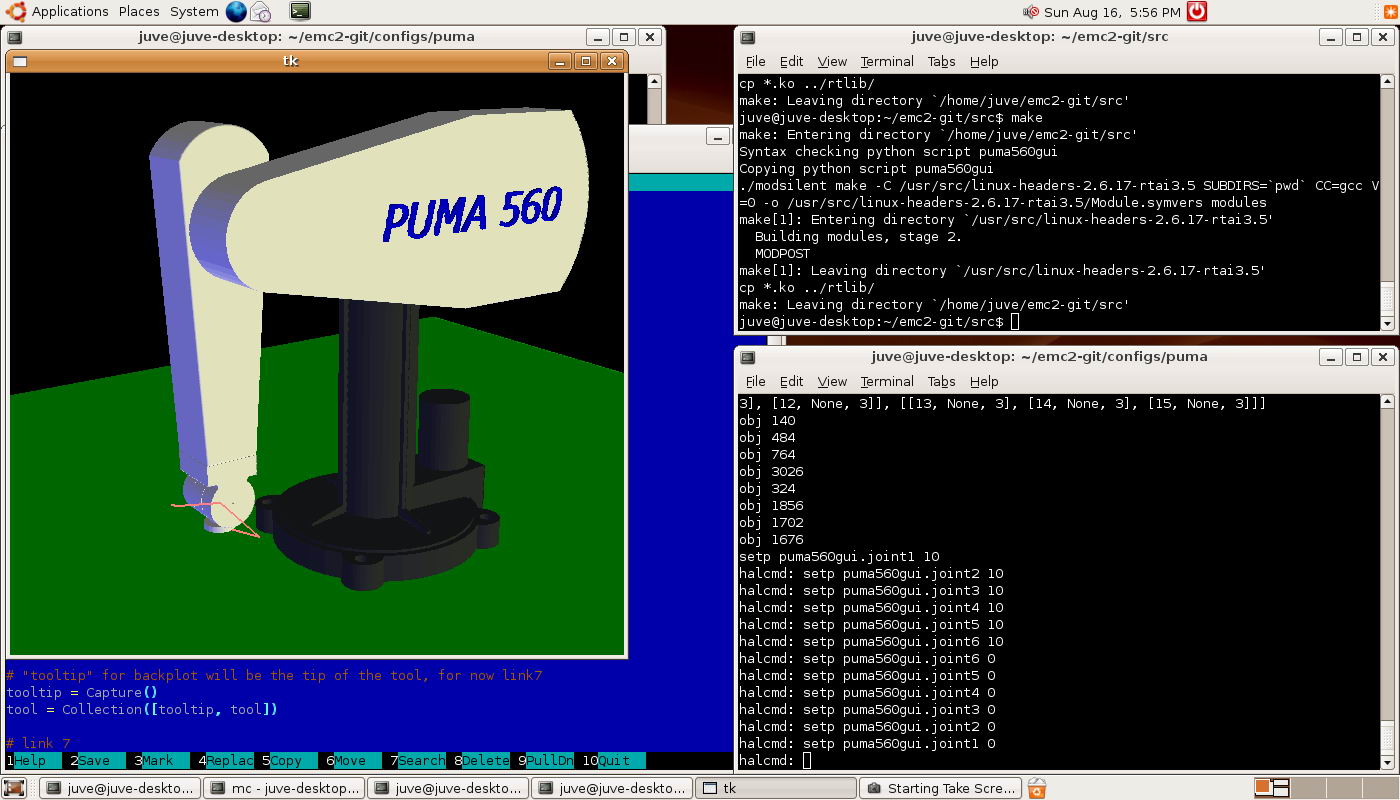Click the red power button icon
Screen dimensions: 1400x800
1196,12
